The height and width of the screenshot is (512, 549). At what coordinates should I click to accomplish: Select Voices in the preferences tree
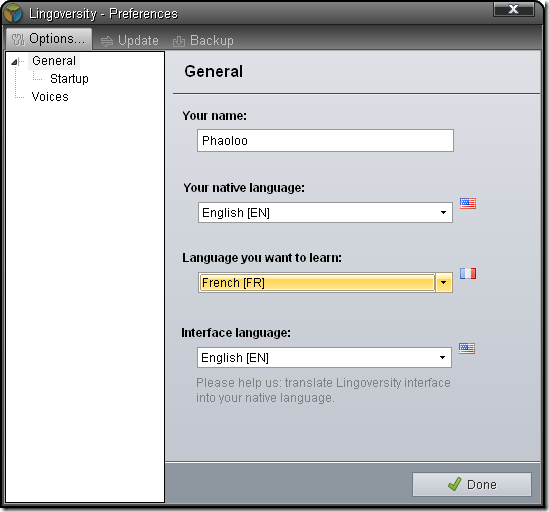(x=50, y=97)
